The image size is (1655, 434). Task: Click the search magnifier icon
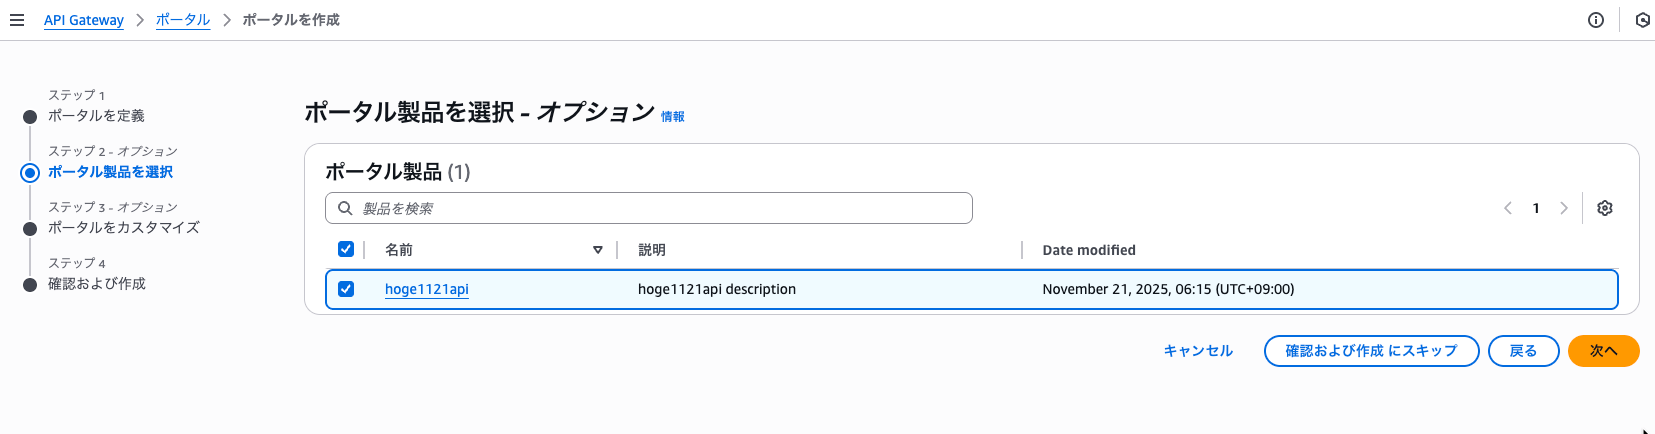(345, 208)
